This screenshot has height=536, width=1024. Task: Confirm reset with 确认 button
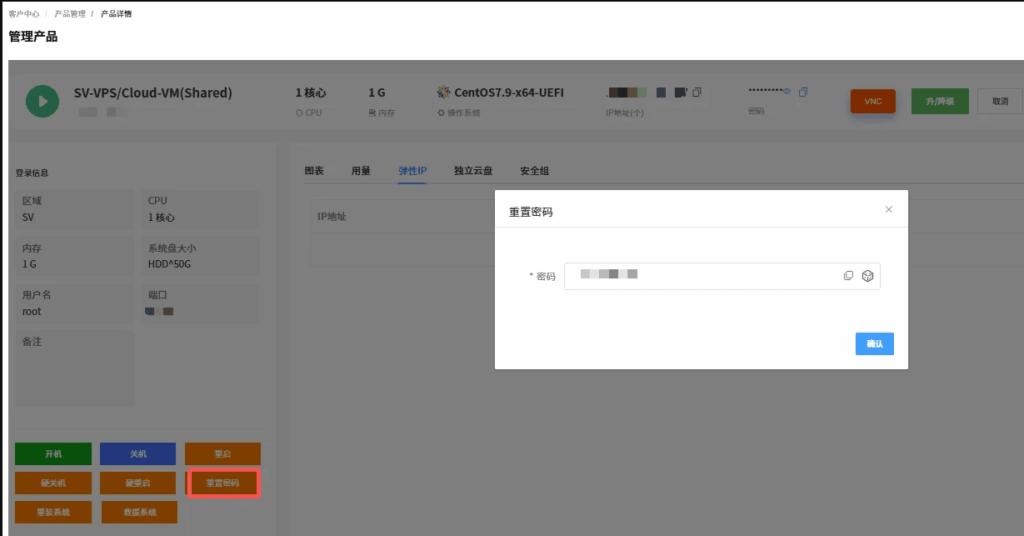tap(874, 344)
